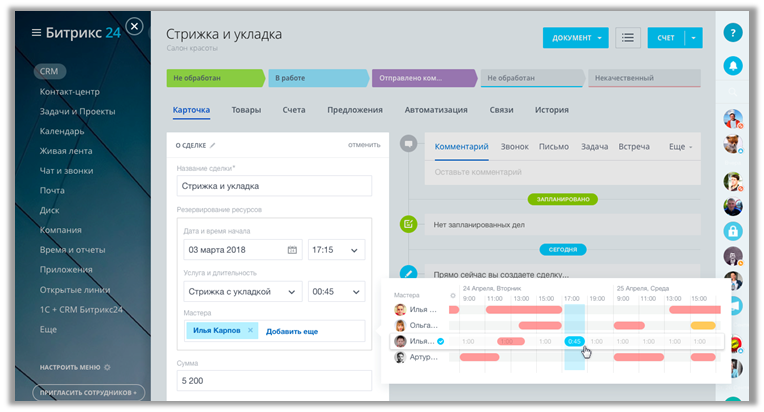
Task: Click the list view icon near Документ
Action: 628,37
